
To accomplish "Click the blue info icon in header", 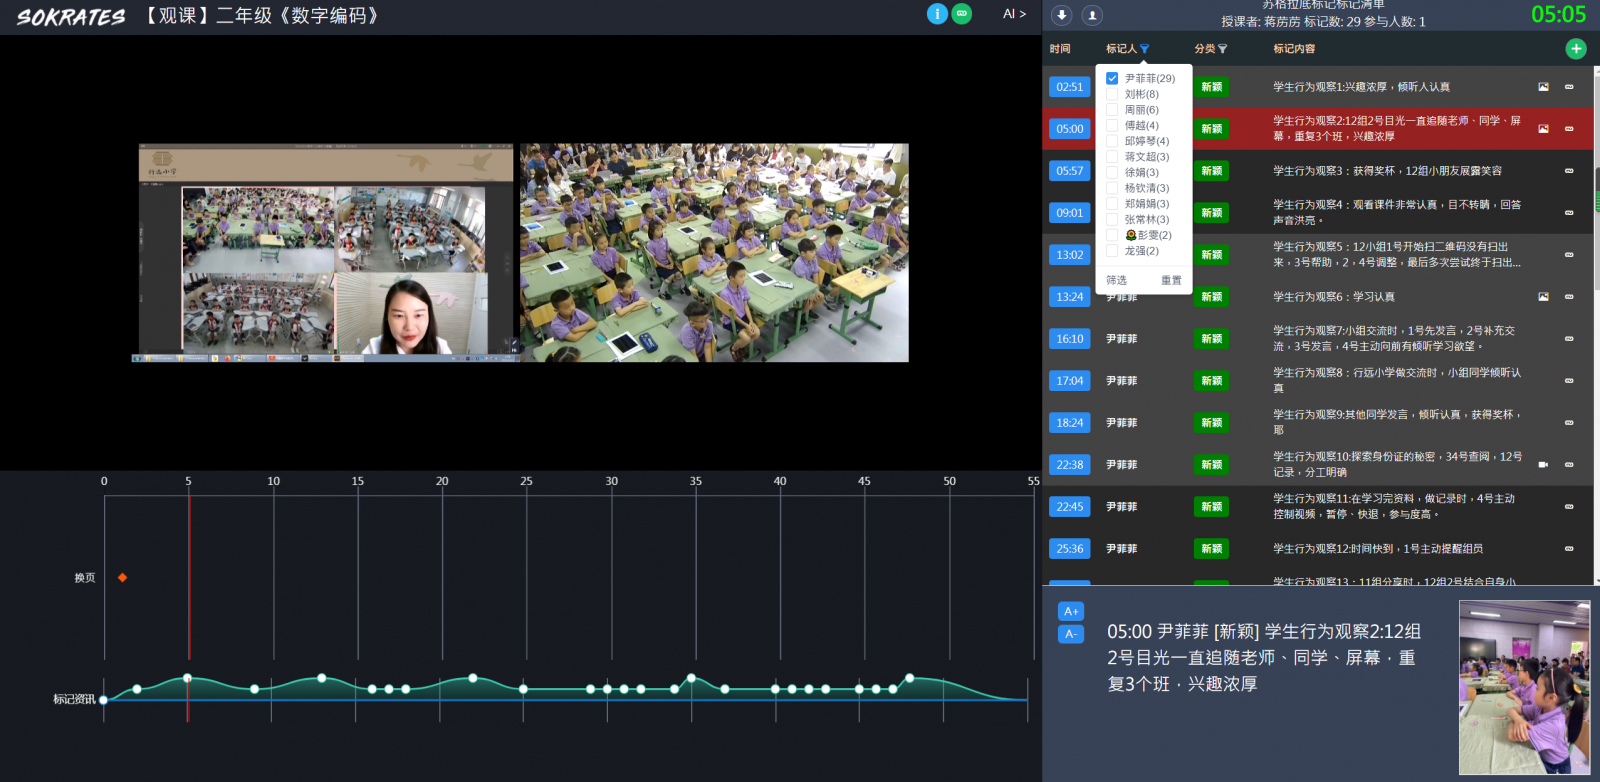I will 936,14.
